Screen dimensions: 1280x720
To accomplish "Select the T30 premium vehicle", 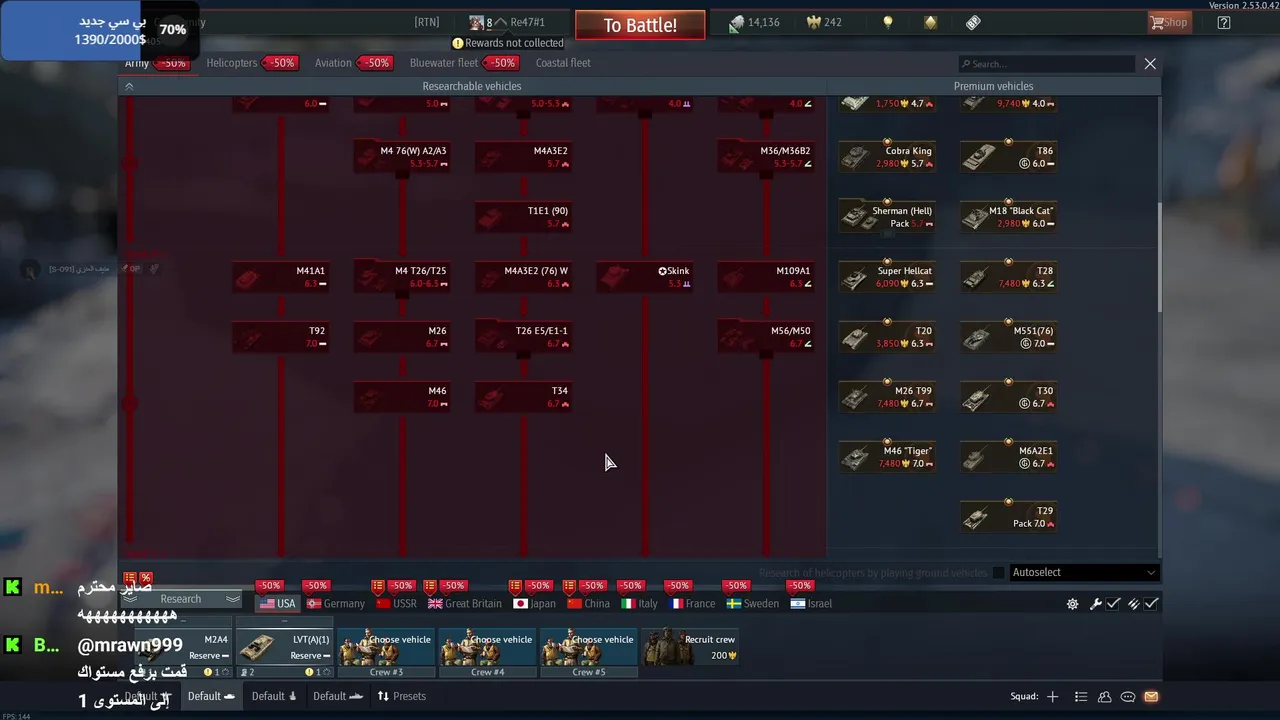I will click(x=1008, y=397).
